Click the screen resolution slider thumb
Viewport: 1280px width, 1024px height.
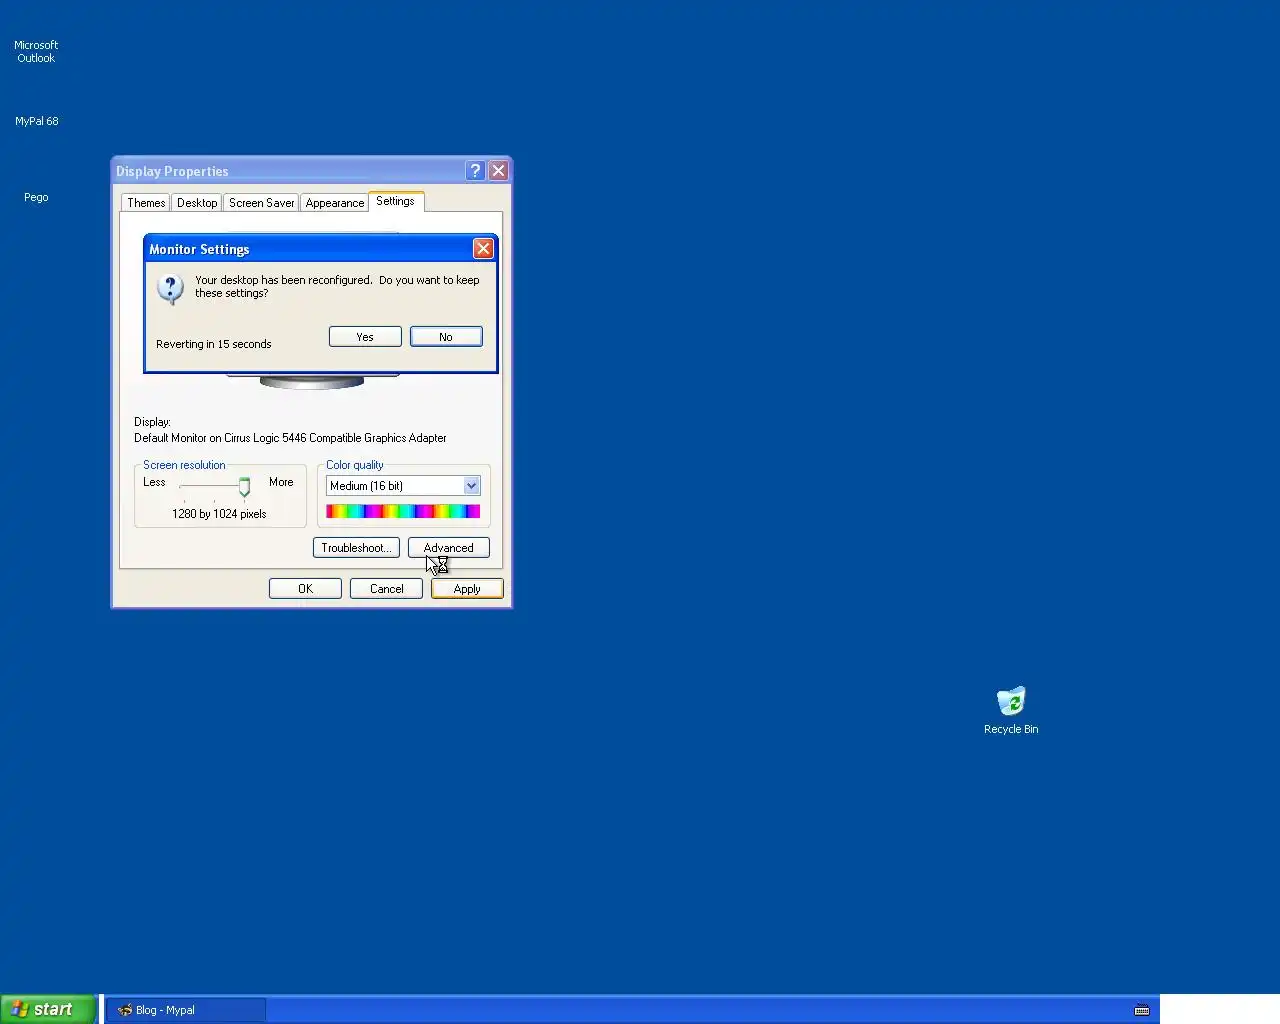[244, 487]
